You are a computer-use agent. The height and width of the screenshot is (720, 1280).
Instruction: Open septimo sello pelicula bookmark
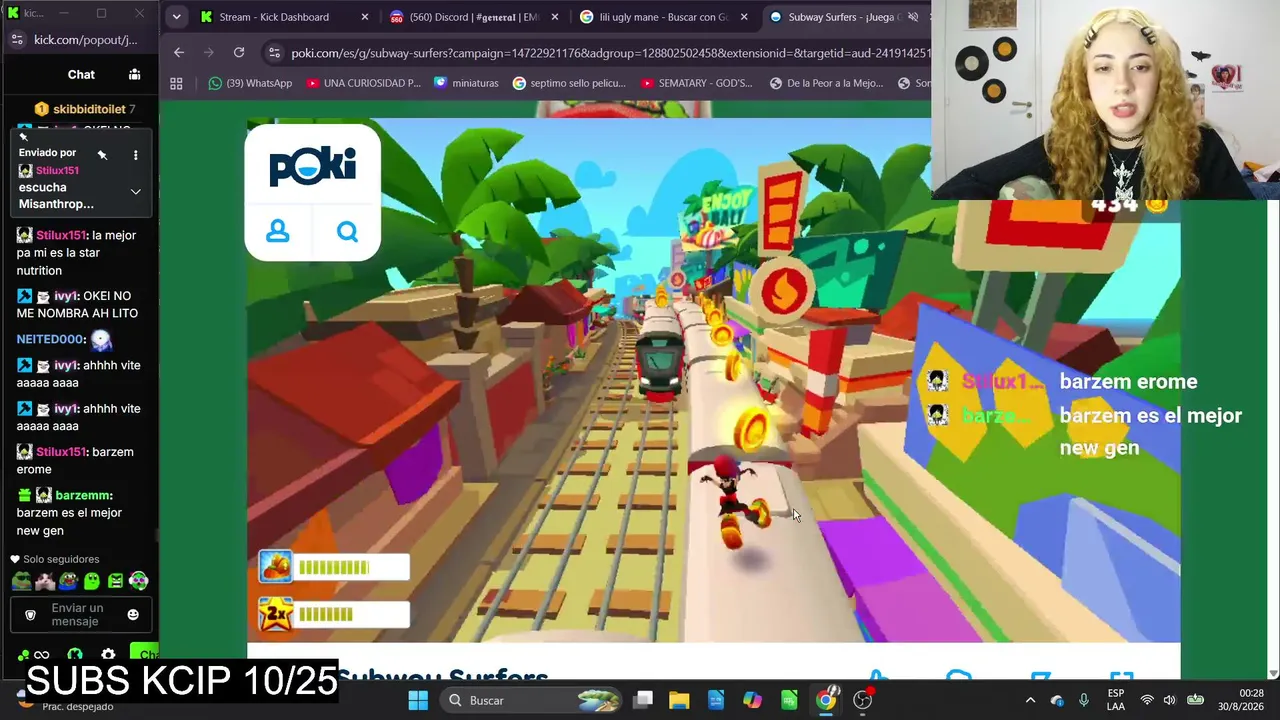569,83
